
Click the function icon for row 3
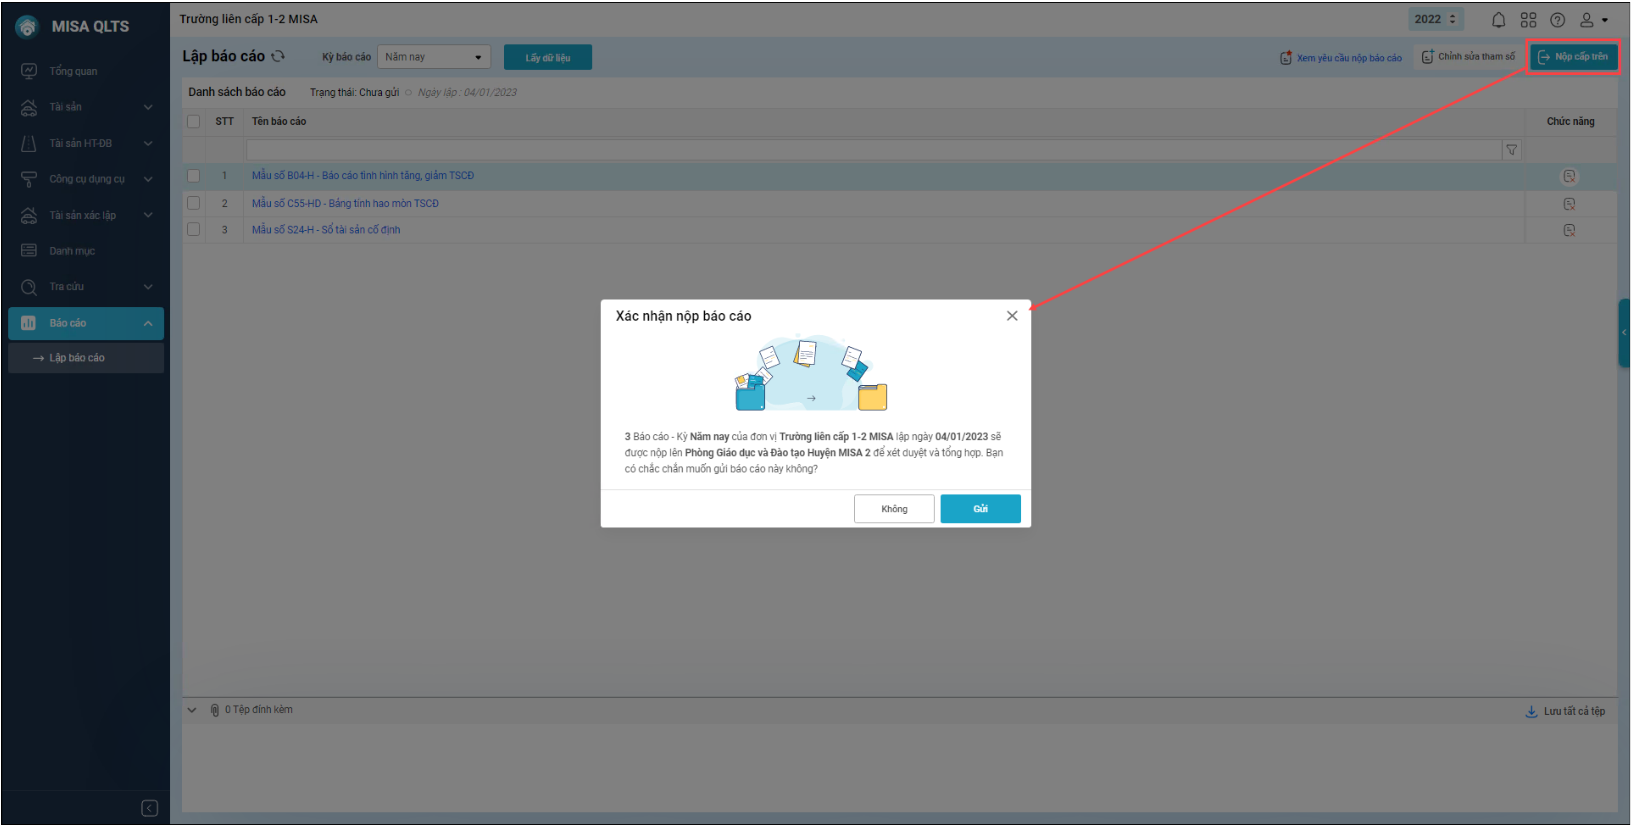coord(1569,230)
